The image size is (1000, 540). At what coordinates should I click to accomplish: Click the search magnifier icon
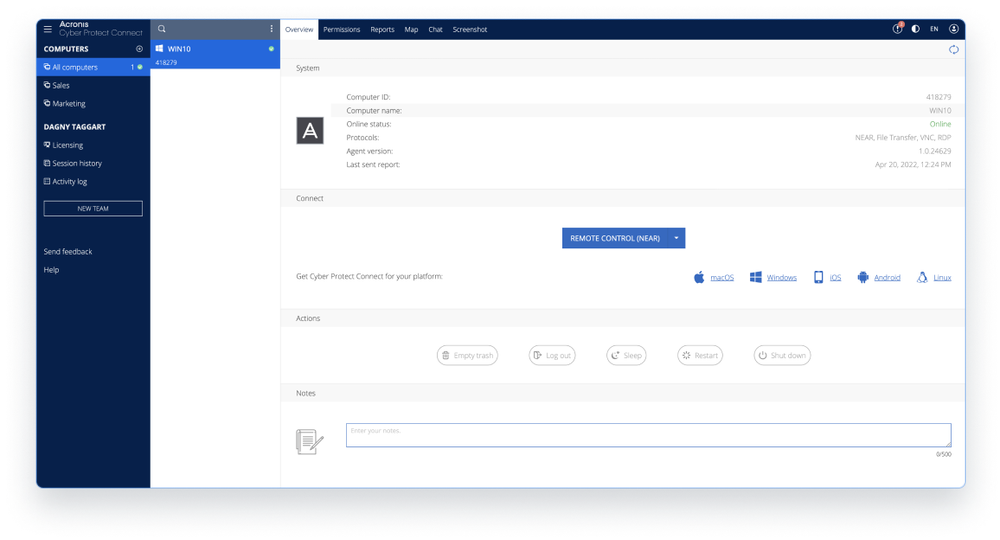tap(161, 29)
